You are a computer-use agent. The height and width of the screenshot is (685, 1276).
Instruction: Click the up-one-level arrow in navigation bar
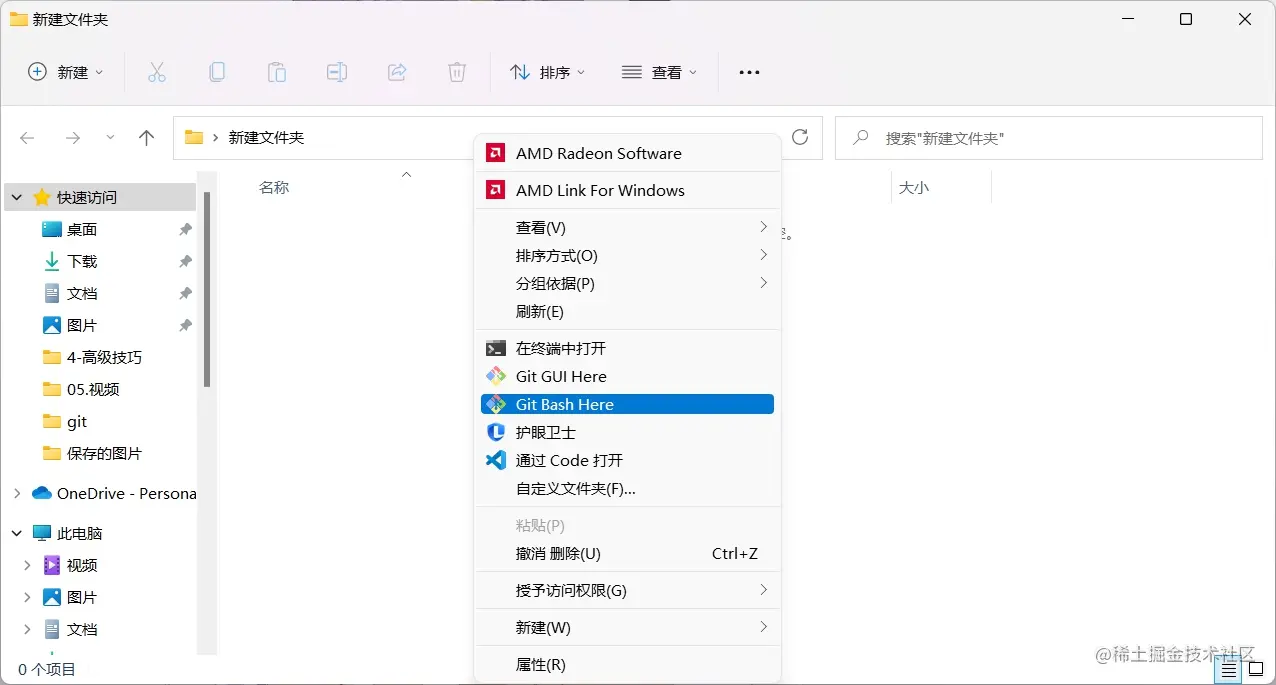[146, 137]
